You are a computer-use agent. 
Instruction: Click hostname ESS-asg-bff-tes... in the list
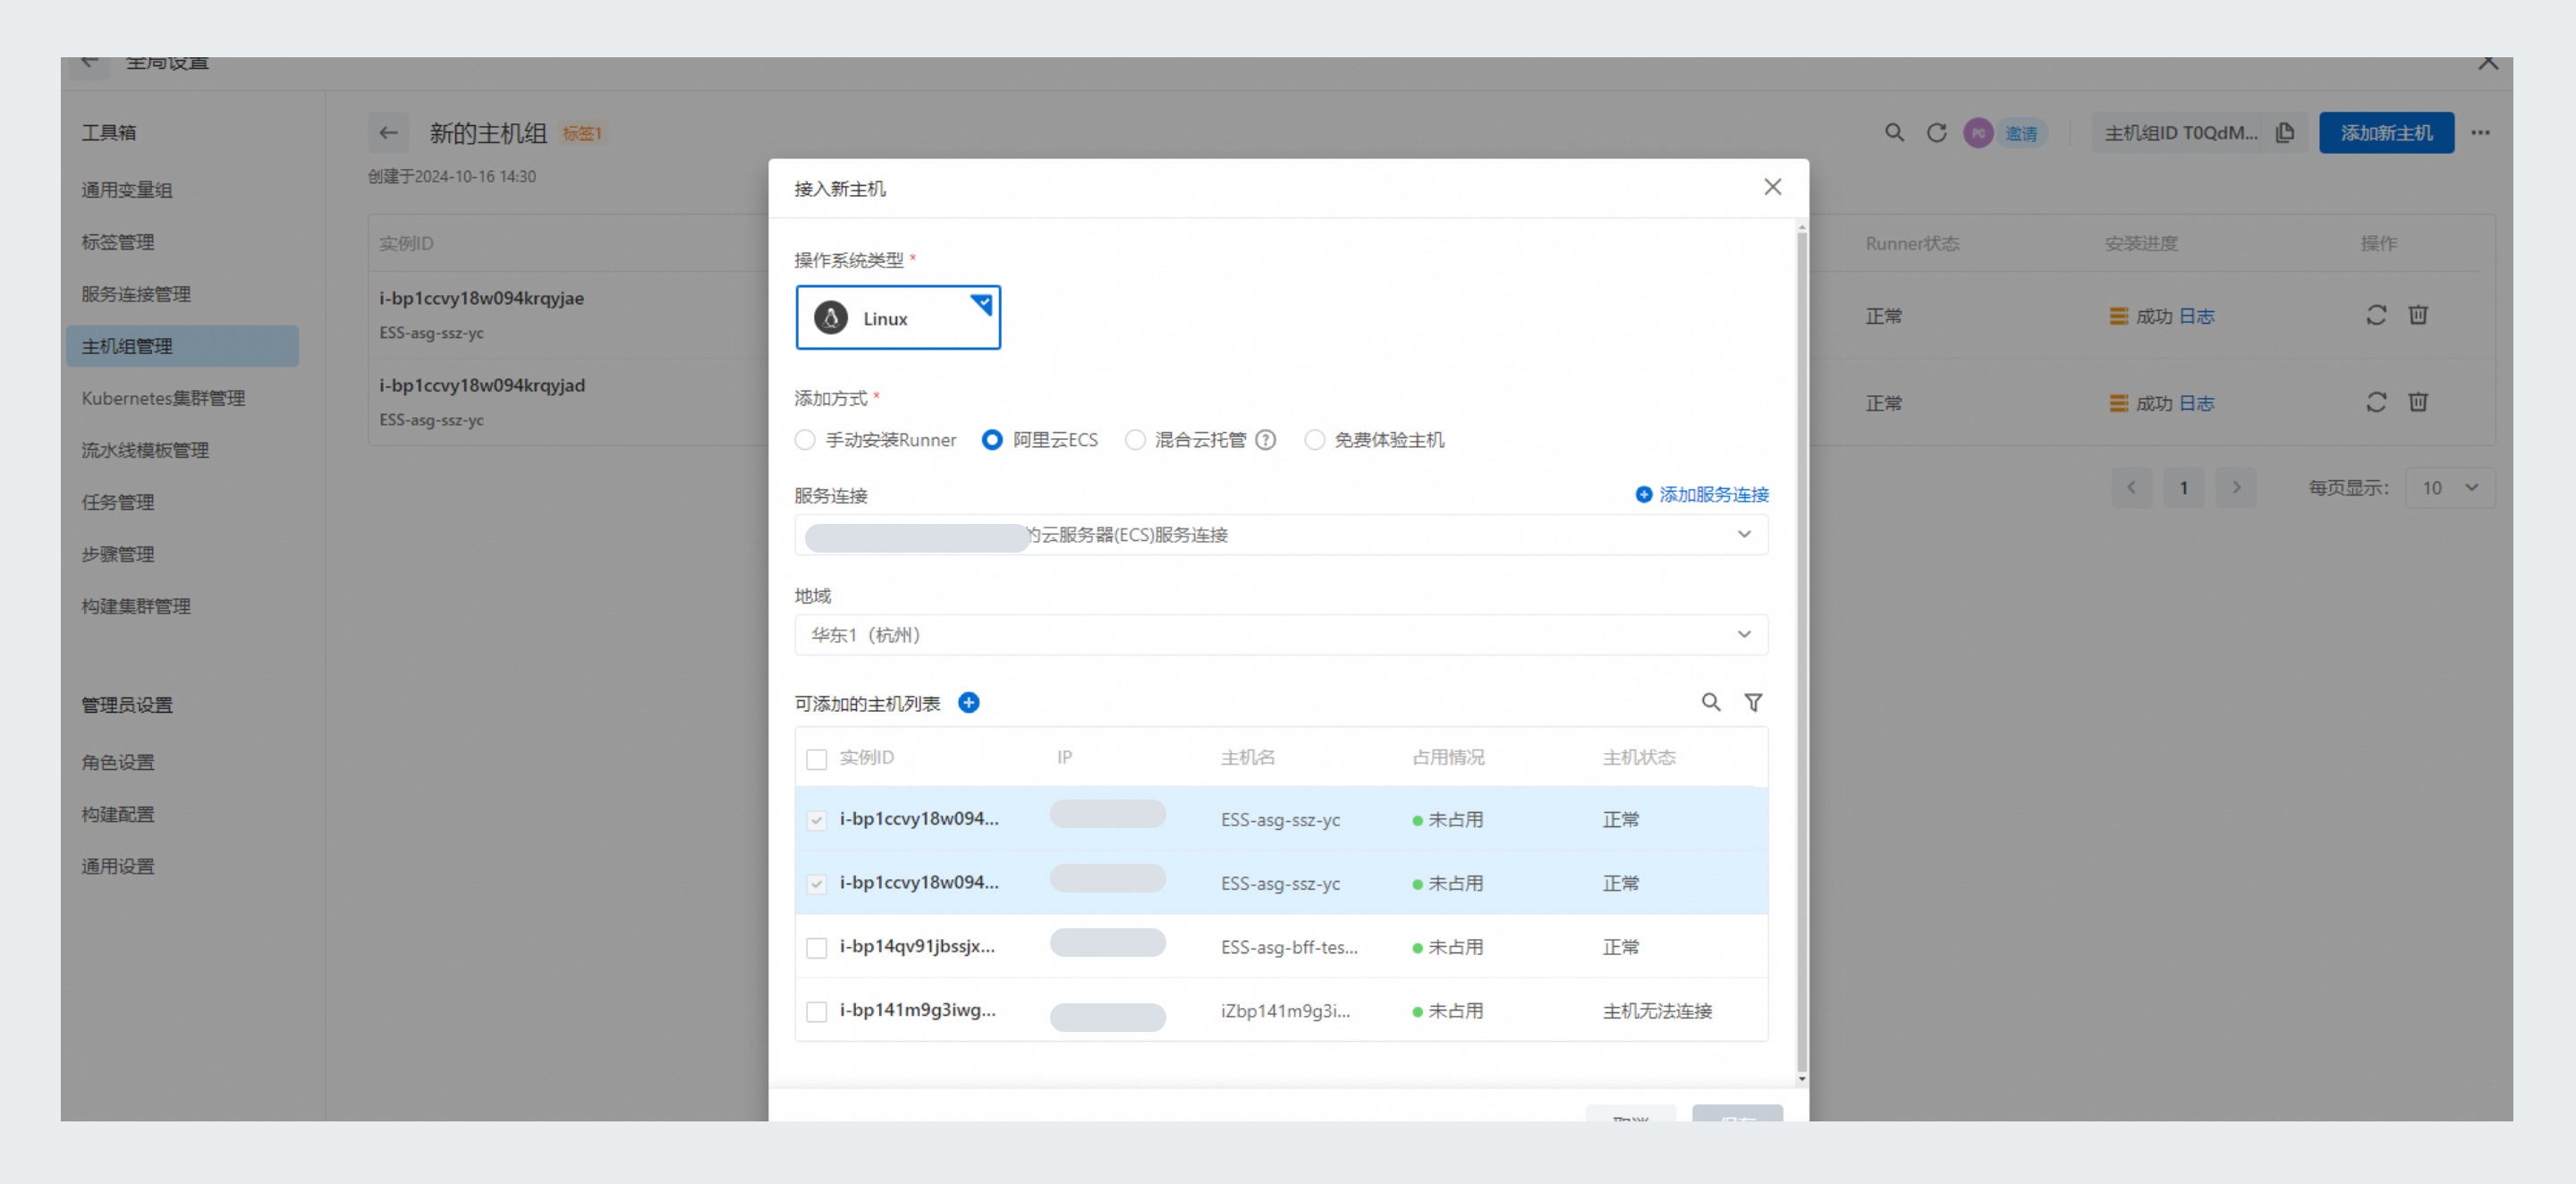(x=1289, y=947)
